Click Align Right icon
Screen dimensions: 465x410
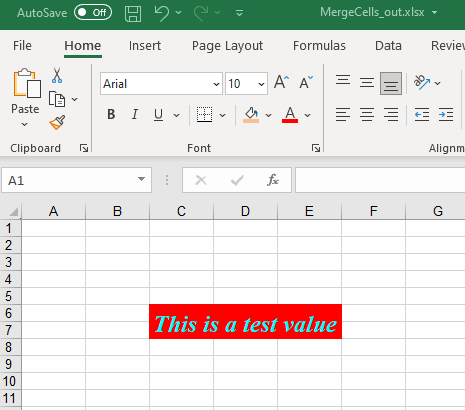(391, 115)
